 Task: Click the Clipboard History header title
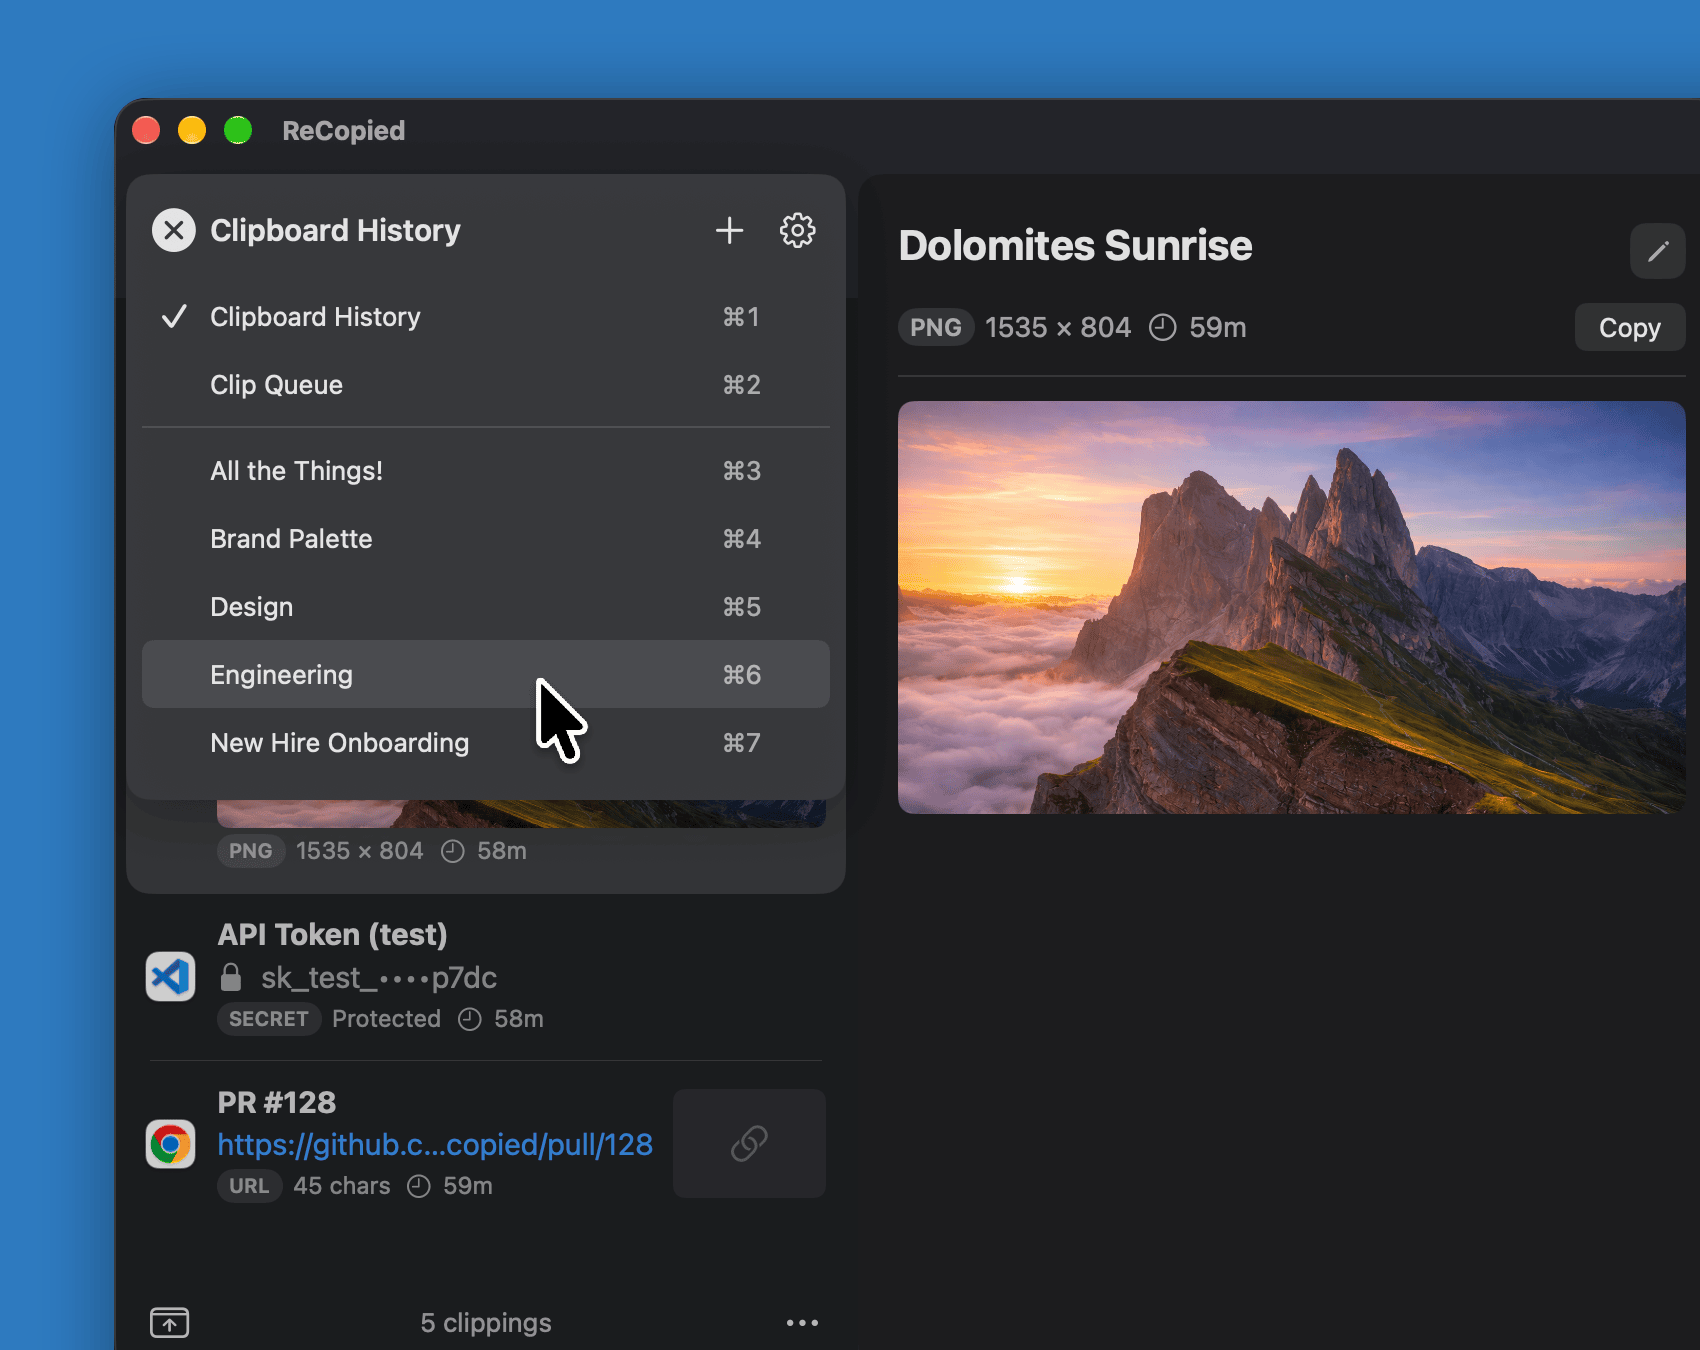pos(335,231)
